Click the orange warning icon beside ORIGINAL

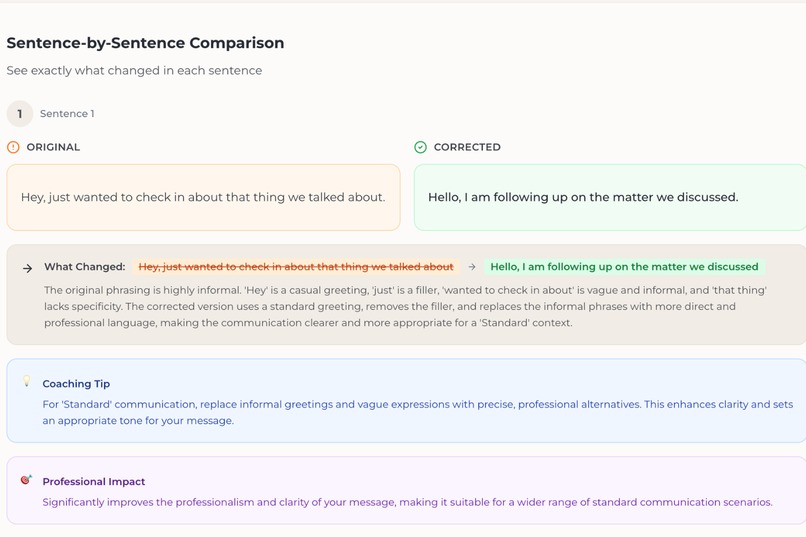point(13,147)
